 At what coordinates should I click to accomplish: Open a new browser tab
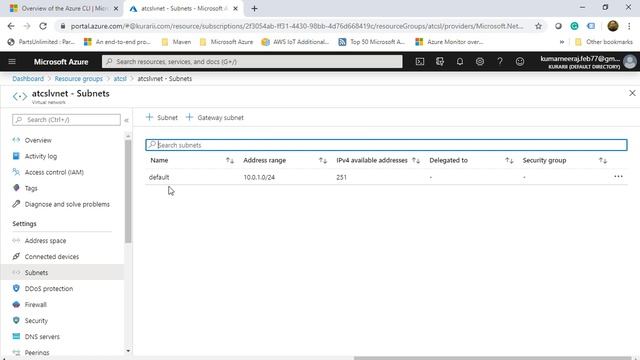coord(254,8)
